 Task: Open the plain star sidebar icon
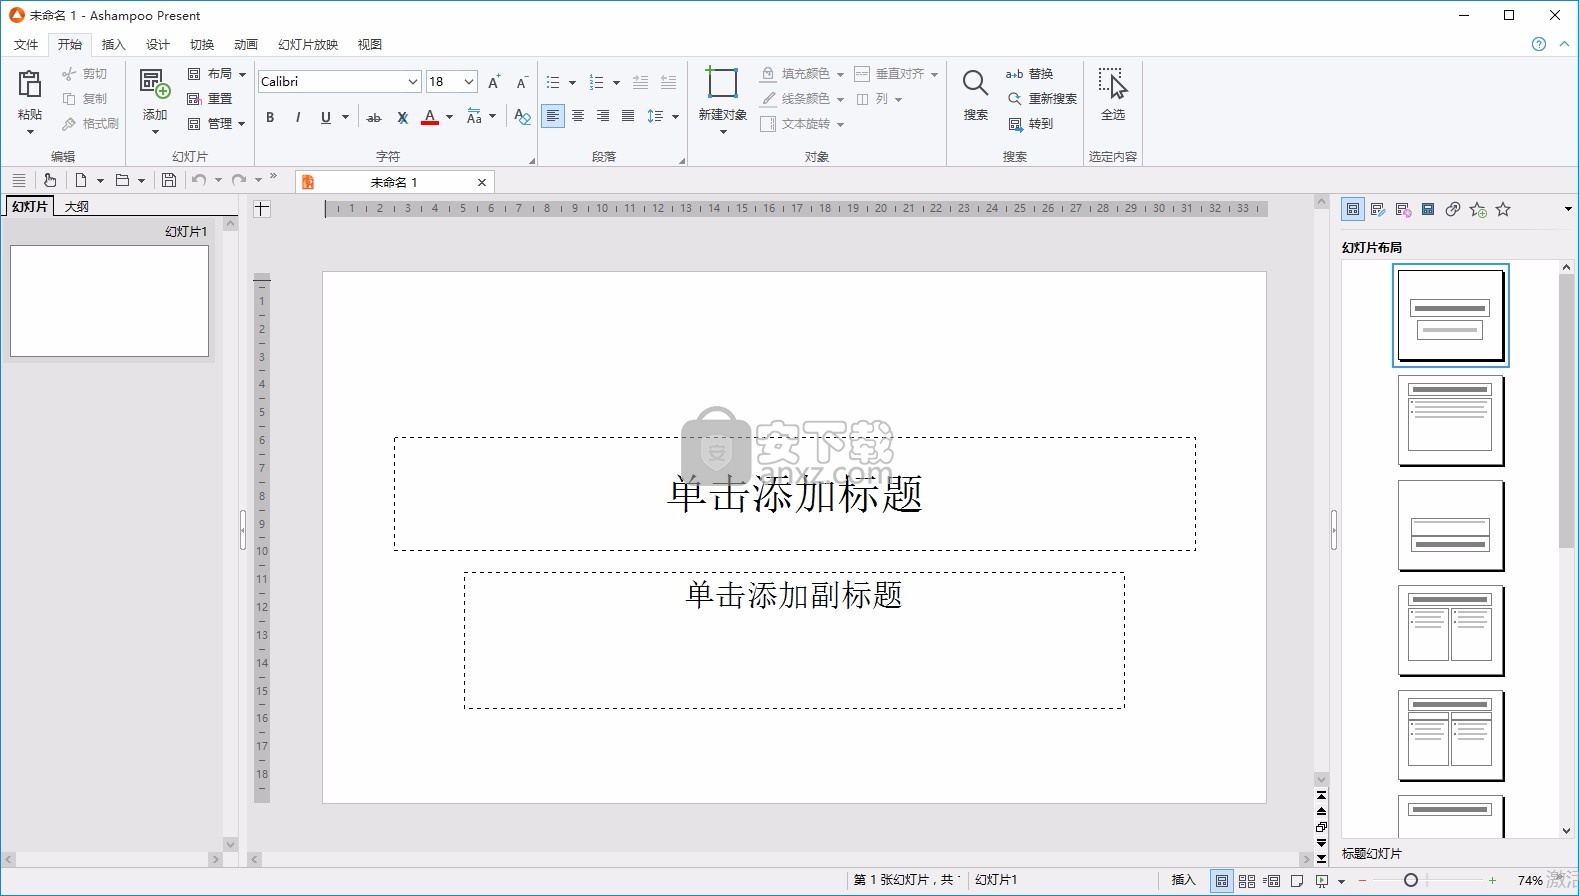pyautogui.click(x=1503, y=209)
